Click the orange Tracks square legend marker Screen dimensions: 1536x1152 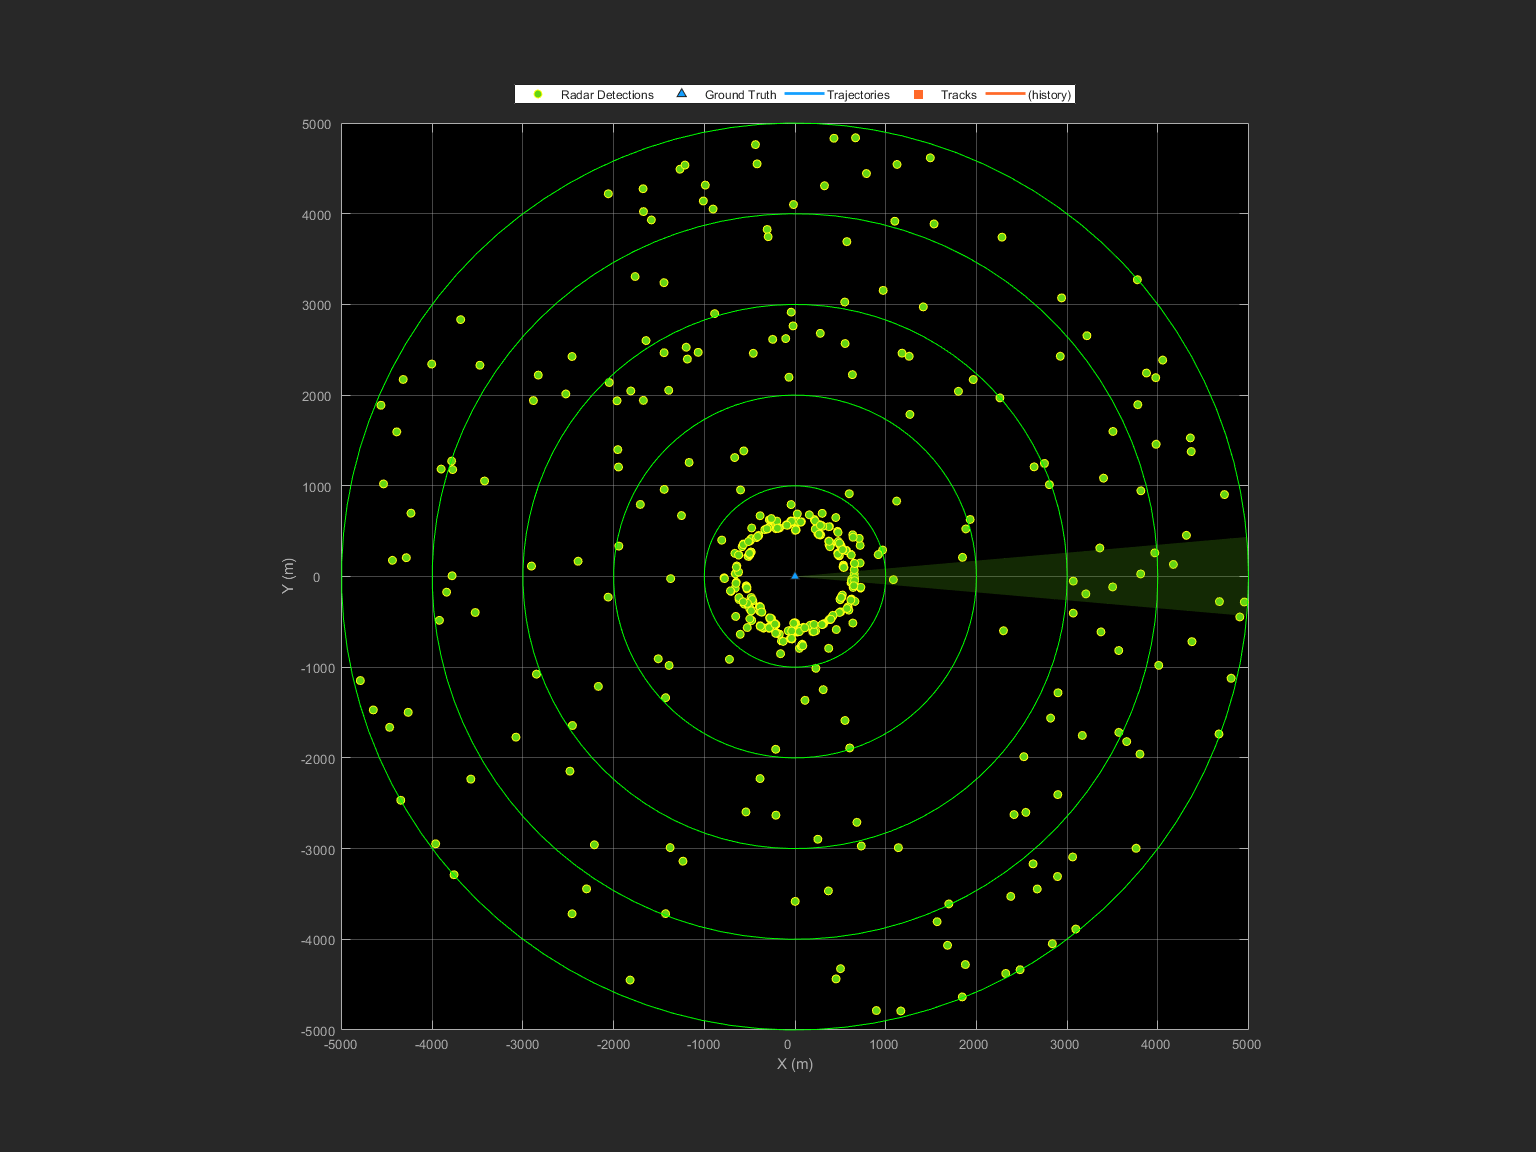pyautogui.click(x=918, y=93)
